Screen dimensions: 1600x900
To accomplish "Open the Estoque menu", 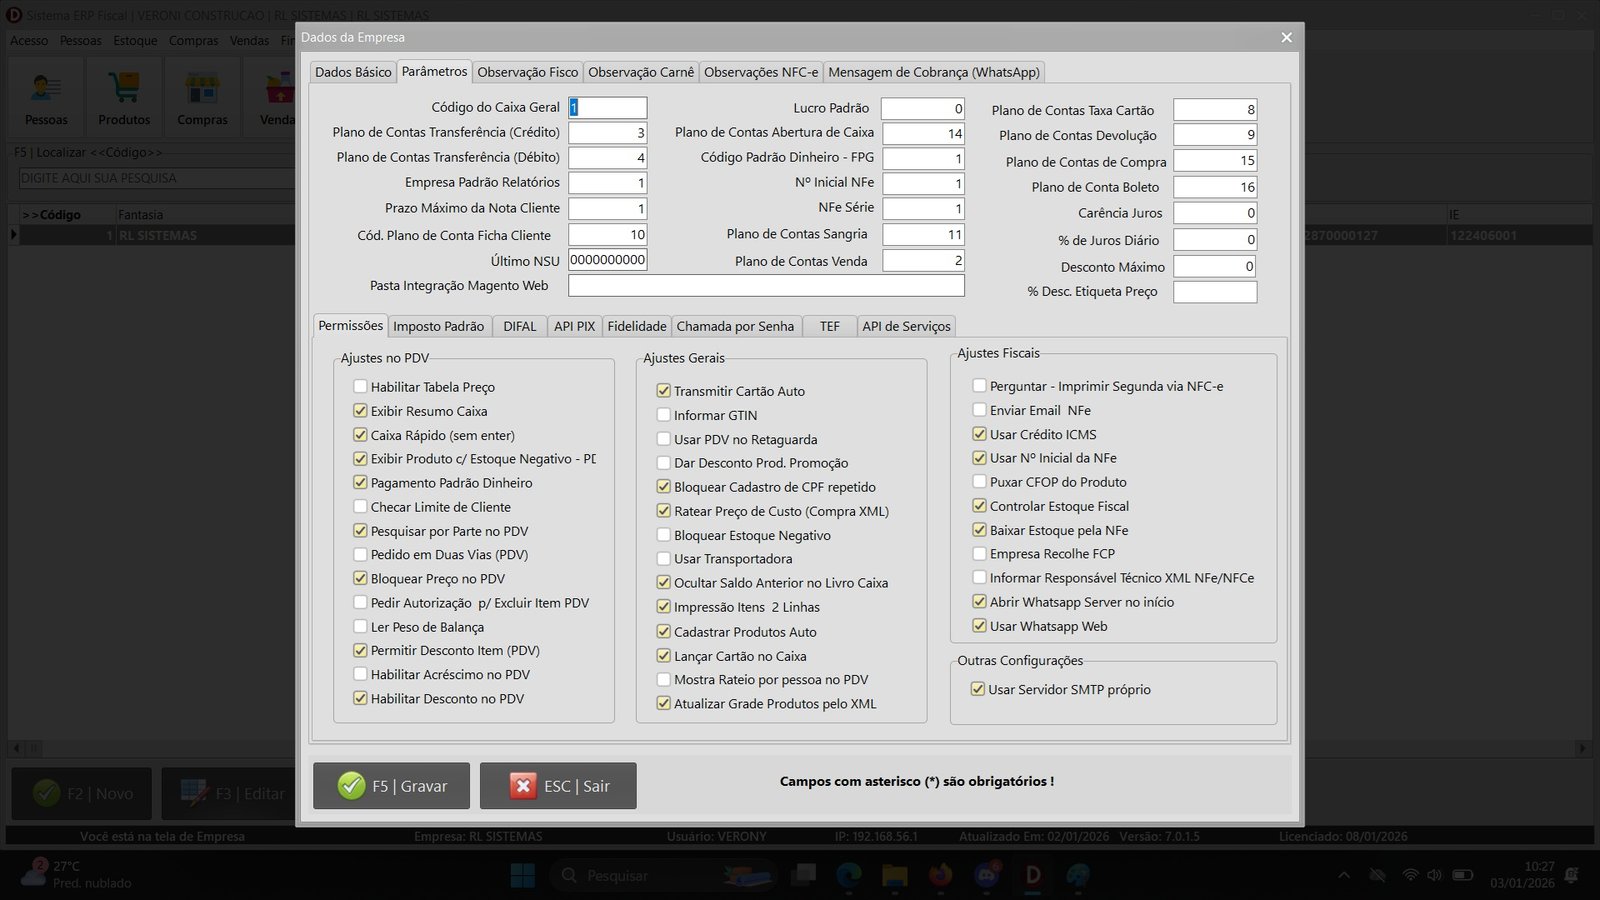I will coord(135,41).
